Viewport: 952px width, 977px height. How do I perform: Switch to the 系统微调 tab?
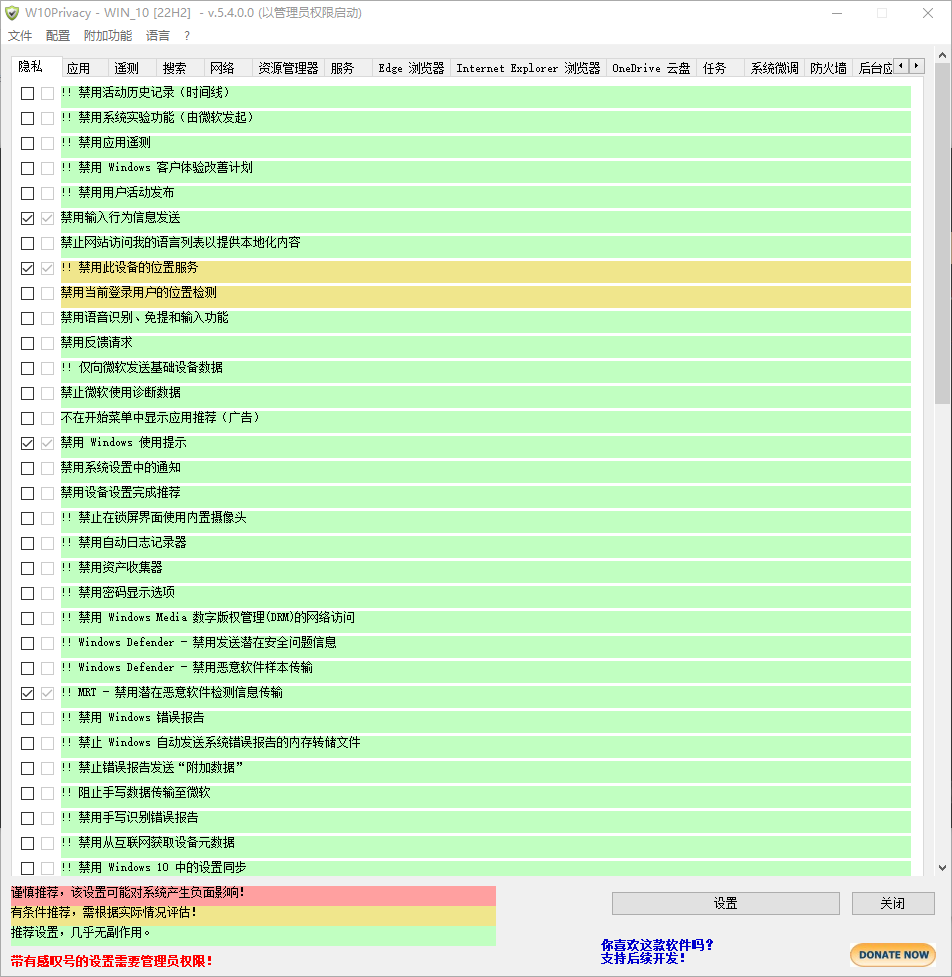(x=774, y=68)
